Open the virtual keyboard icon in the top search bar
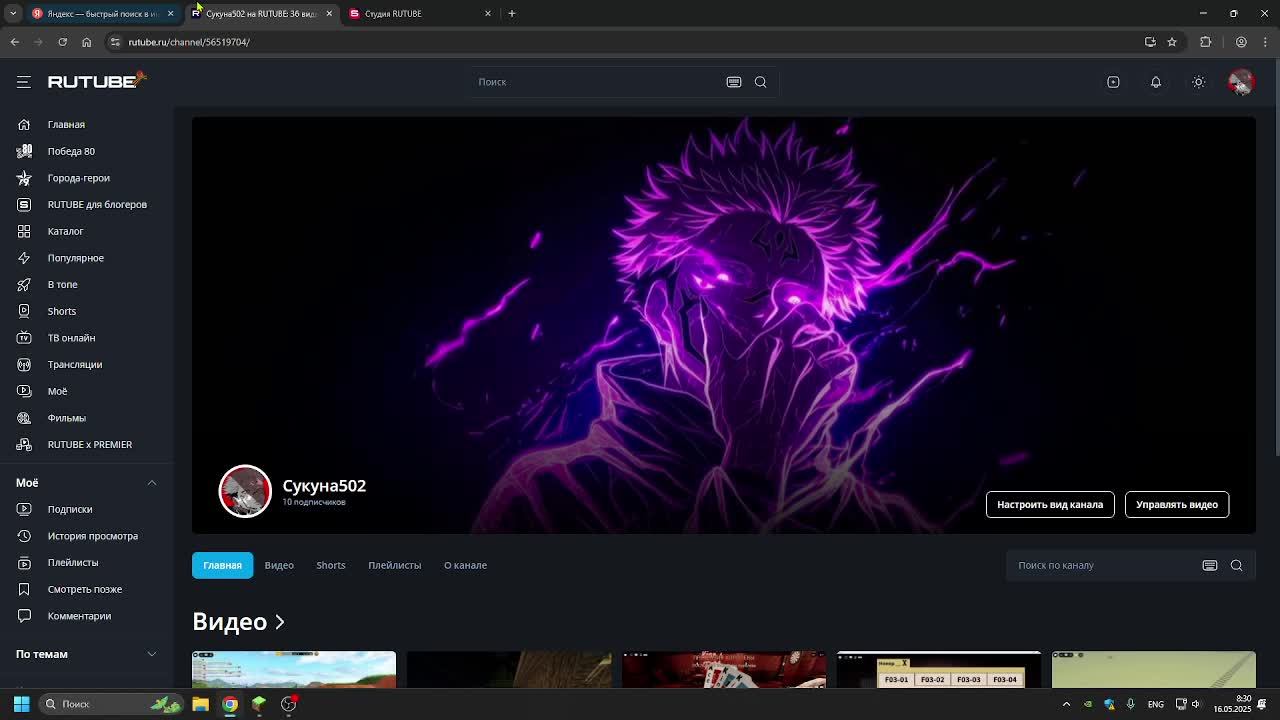 point(734,82)
